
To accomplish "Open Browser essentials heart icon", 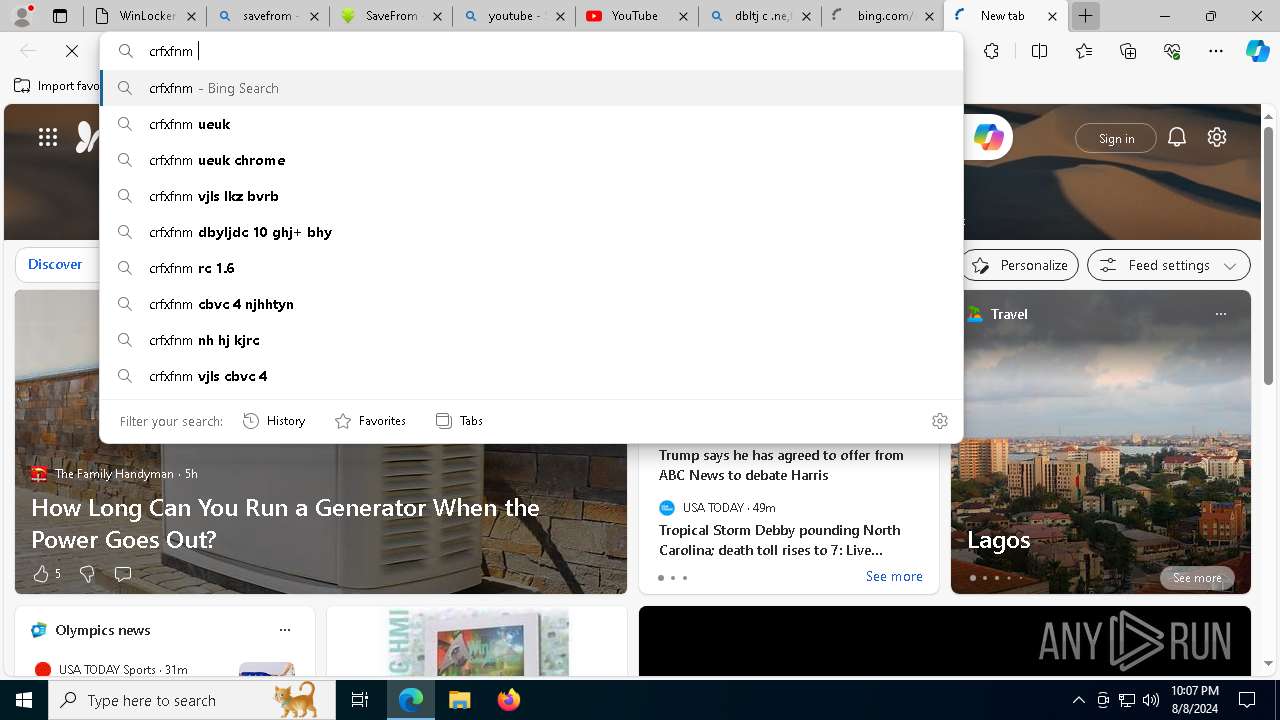I will pos(1172,51).
